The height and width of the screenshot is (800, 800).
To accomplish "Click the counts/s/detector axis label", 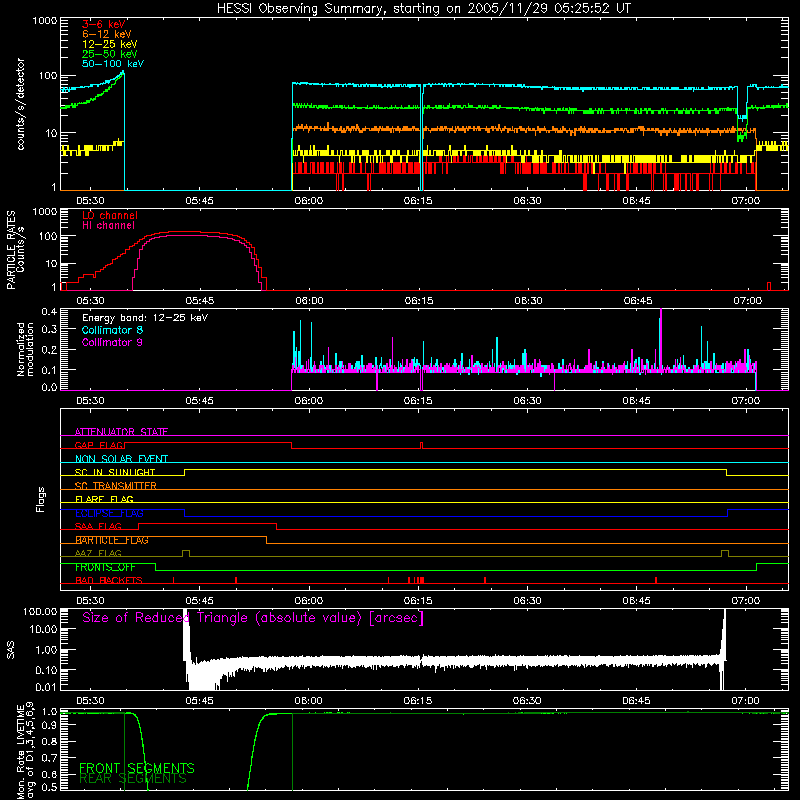I will pyautogui.click(x=20, y=104).
